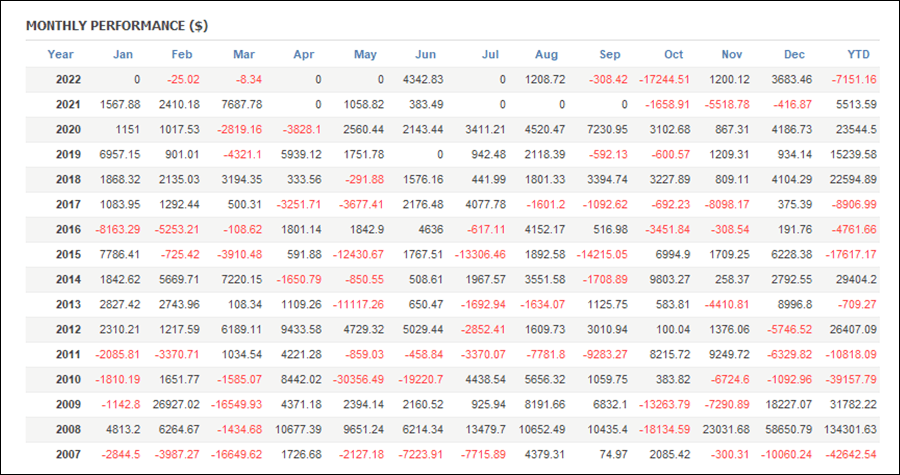Image resolution: width=900 pixels, height=475 pixels.
Task: Click the YTD column header
Action: point(859,54)
